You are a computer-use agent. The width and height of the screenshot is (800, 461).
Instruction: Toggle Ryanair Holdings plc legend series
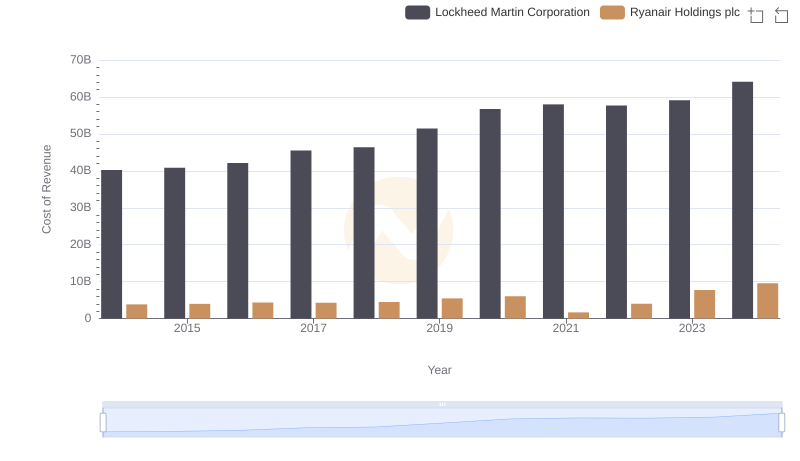[669, 13]
